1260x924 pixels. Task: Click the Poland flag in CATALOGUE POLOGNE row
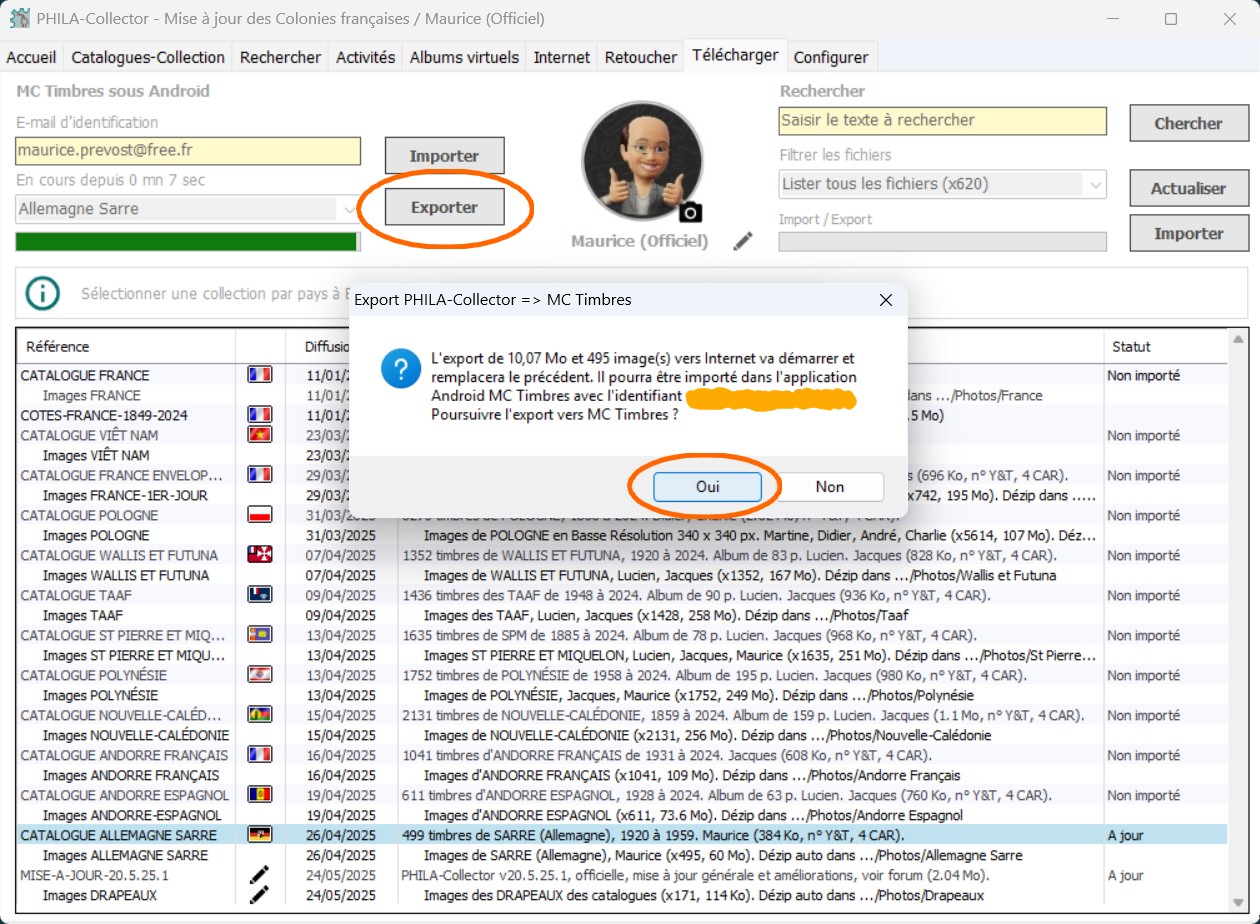(x=260, y=515)
